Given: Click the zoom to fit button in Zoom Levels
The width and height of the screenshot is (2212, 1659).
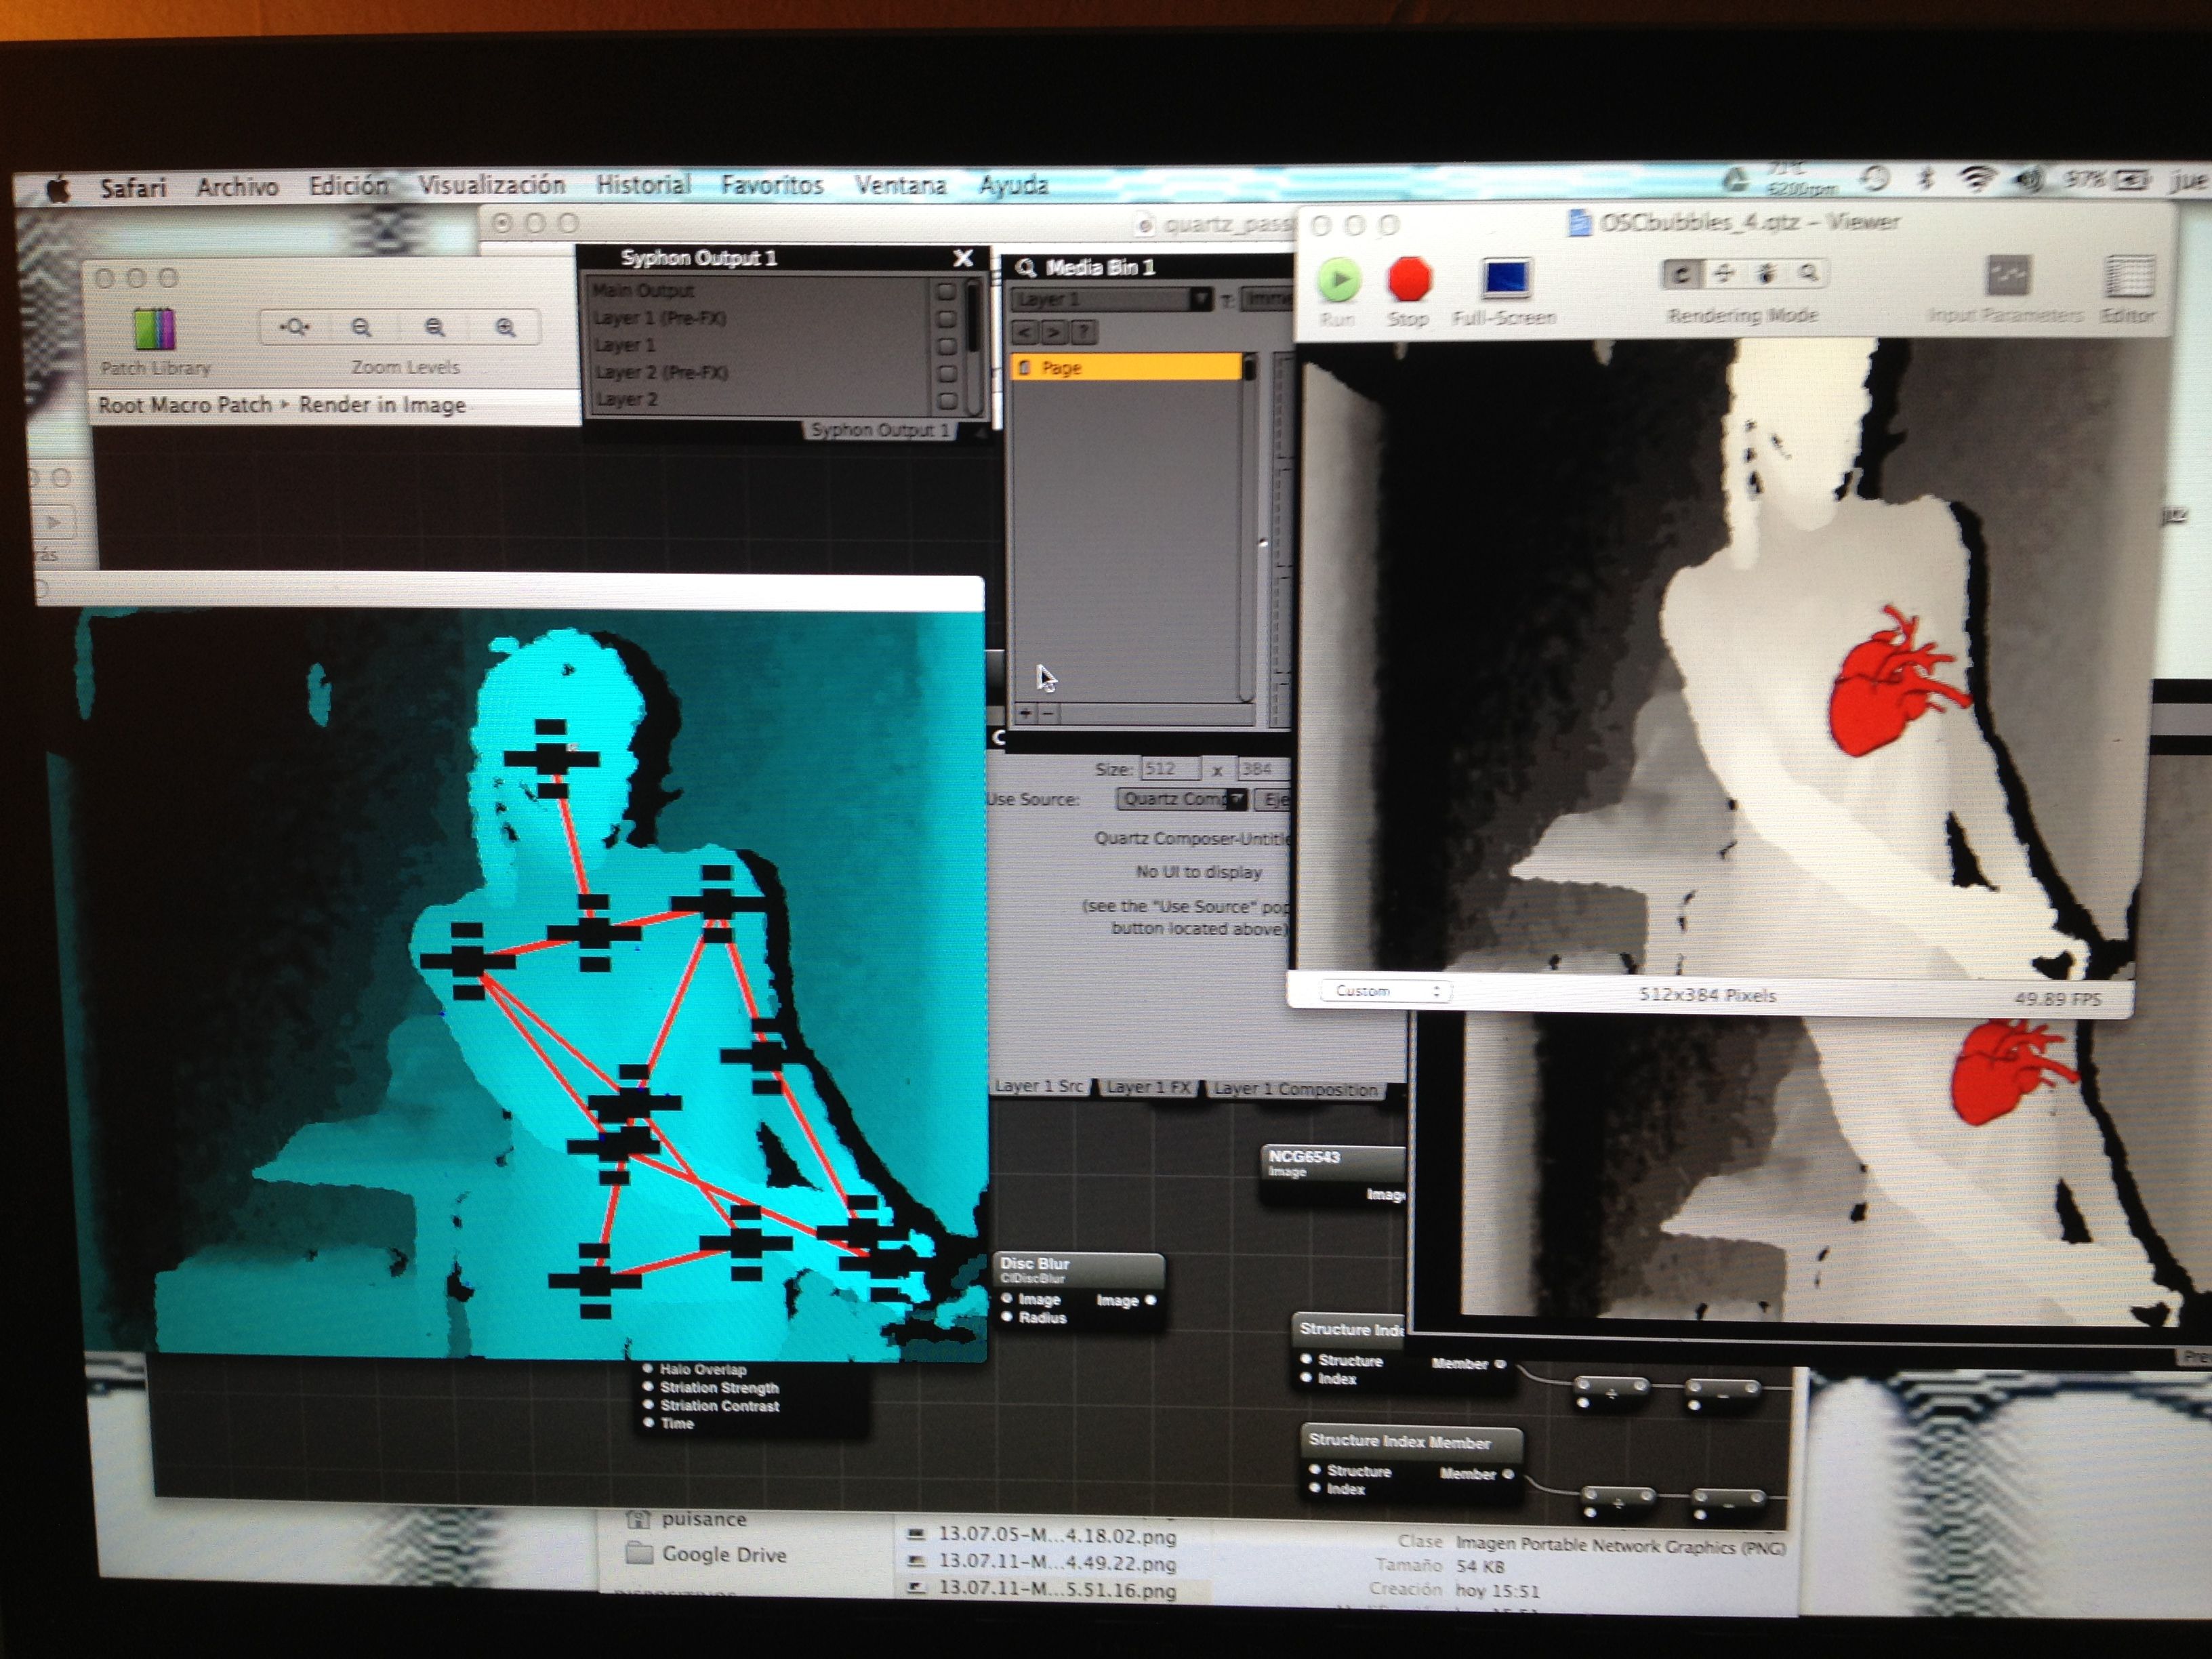Looking at the screenshot, I should (x=294, y=328).
